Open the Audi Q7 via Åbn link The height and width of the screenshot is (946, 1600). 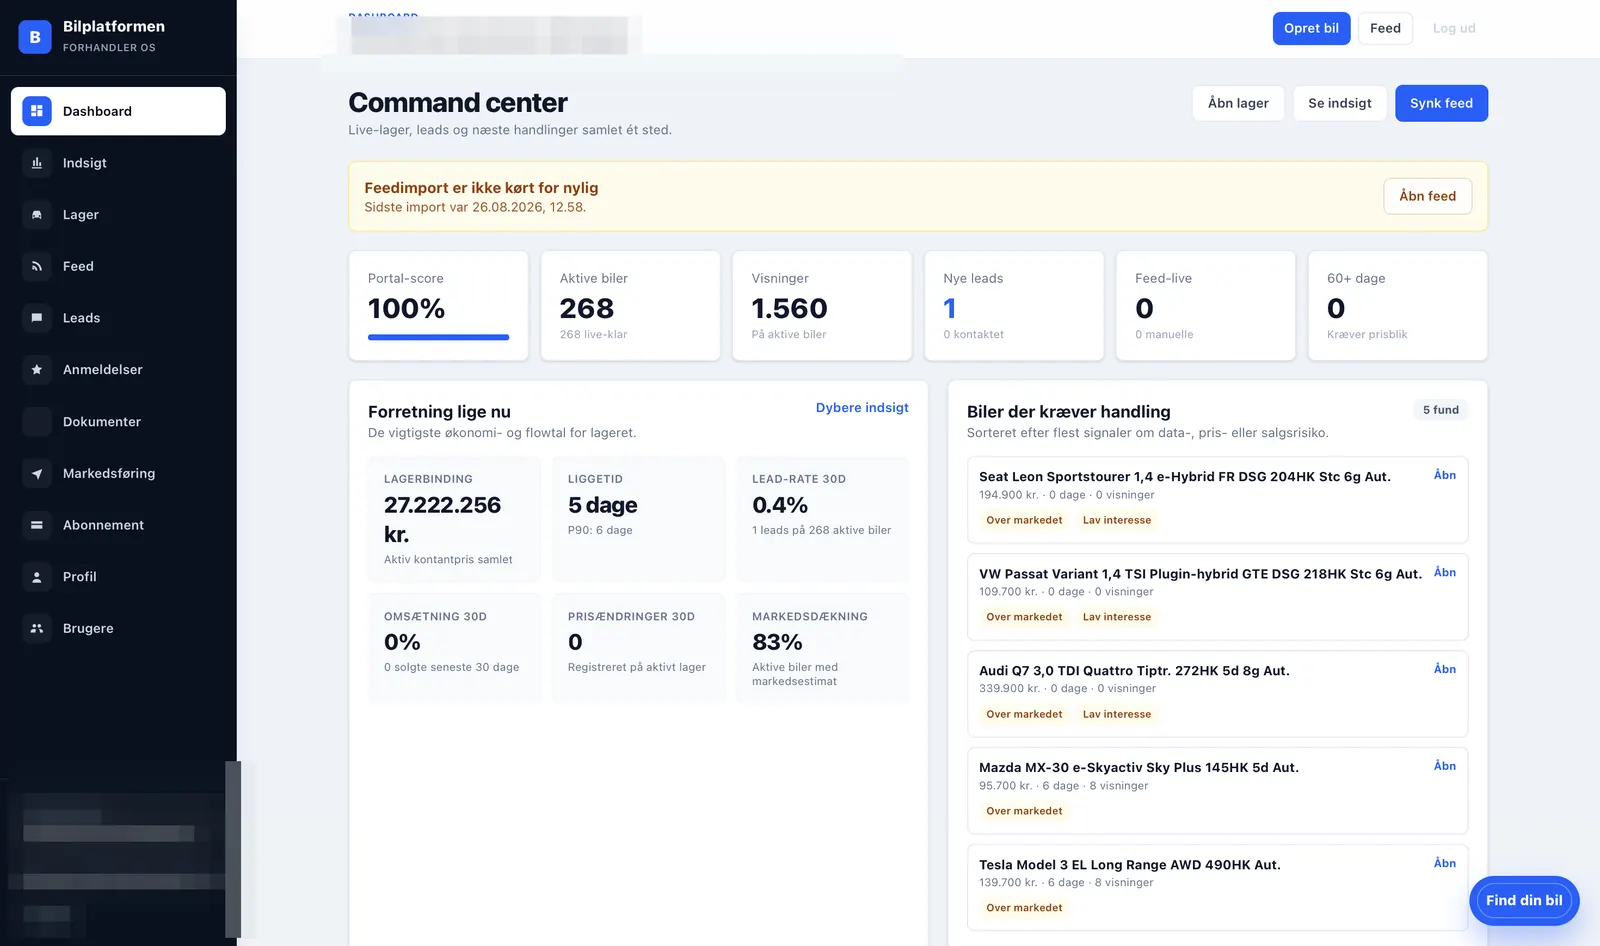pyautogui.click(x=1444, y=669)
